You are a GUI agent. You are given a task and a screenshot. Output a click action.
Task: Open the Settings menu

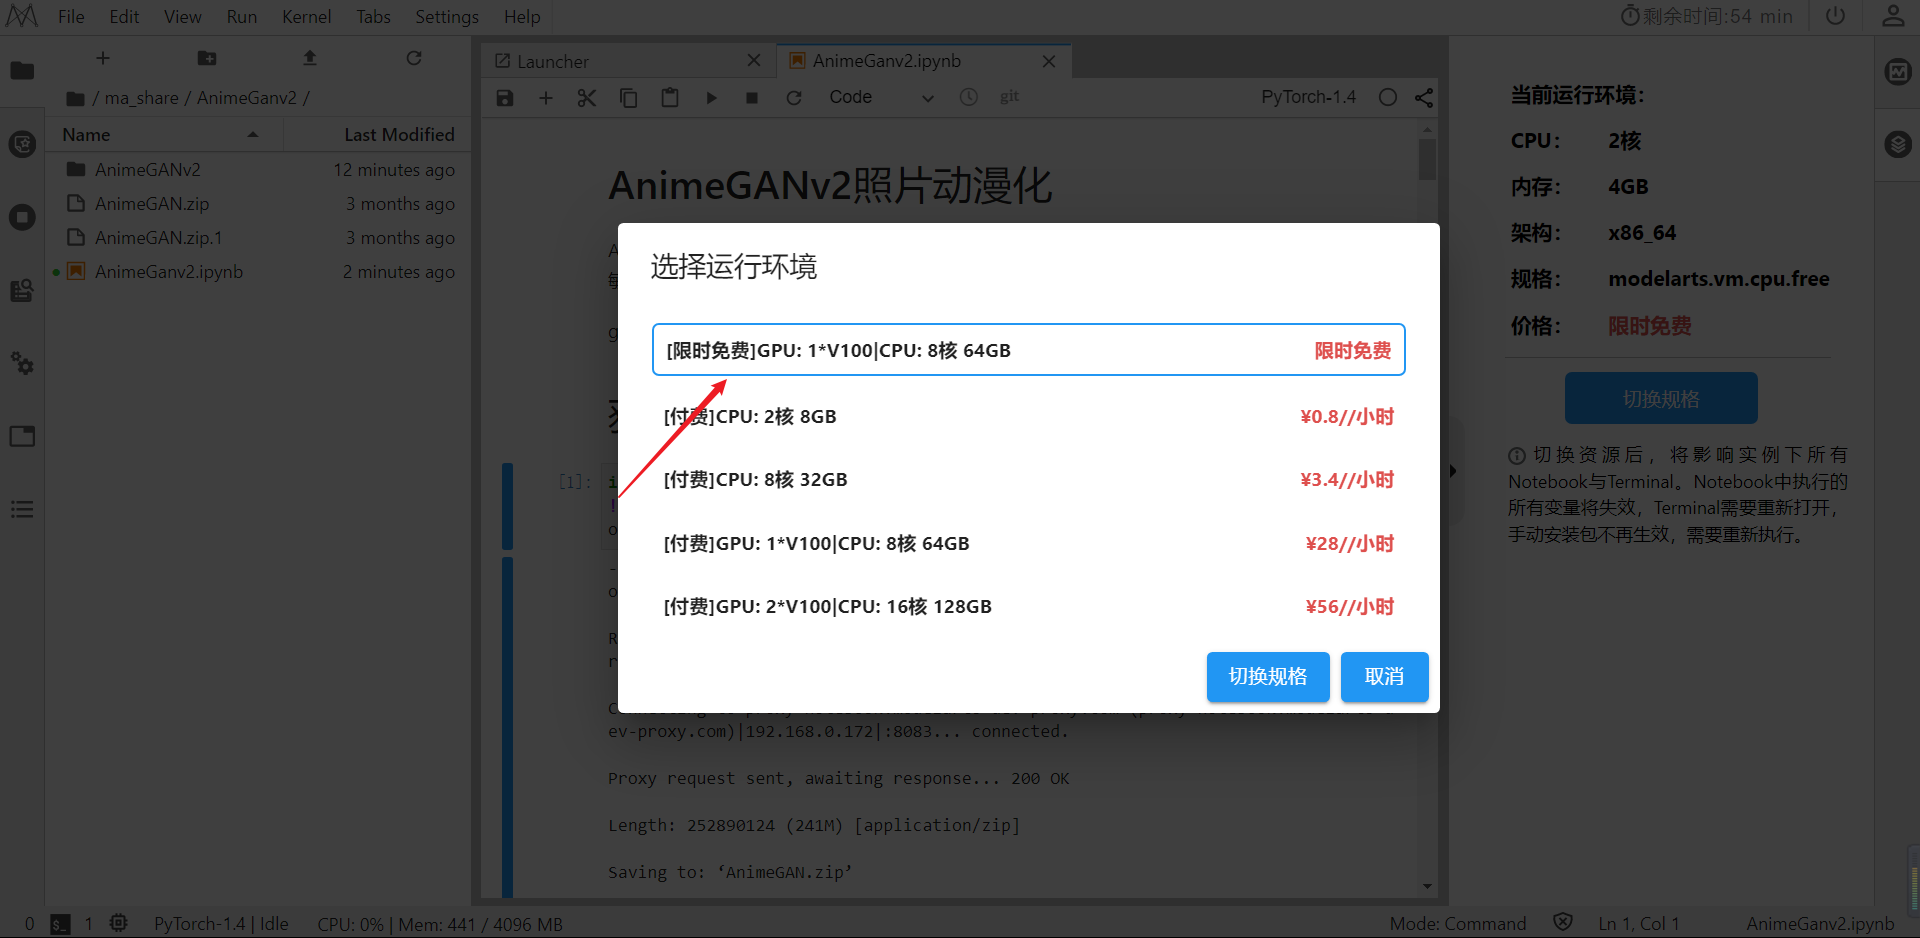[x=447, y=17]
